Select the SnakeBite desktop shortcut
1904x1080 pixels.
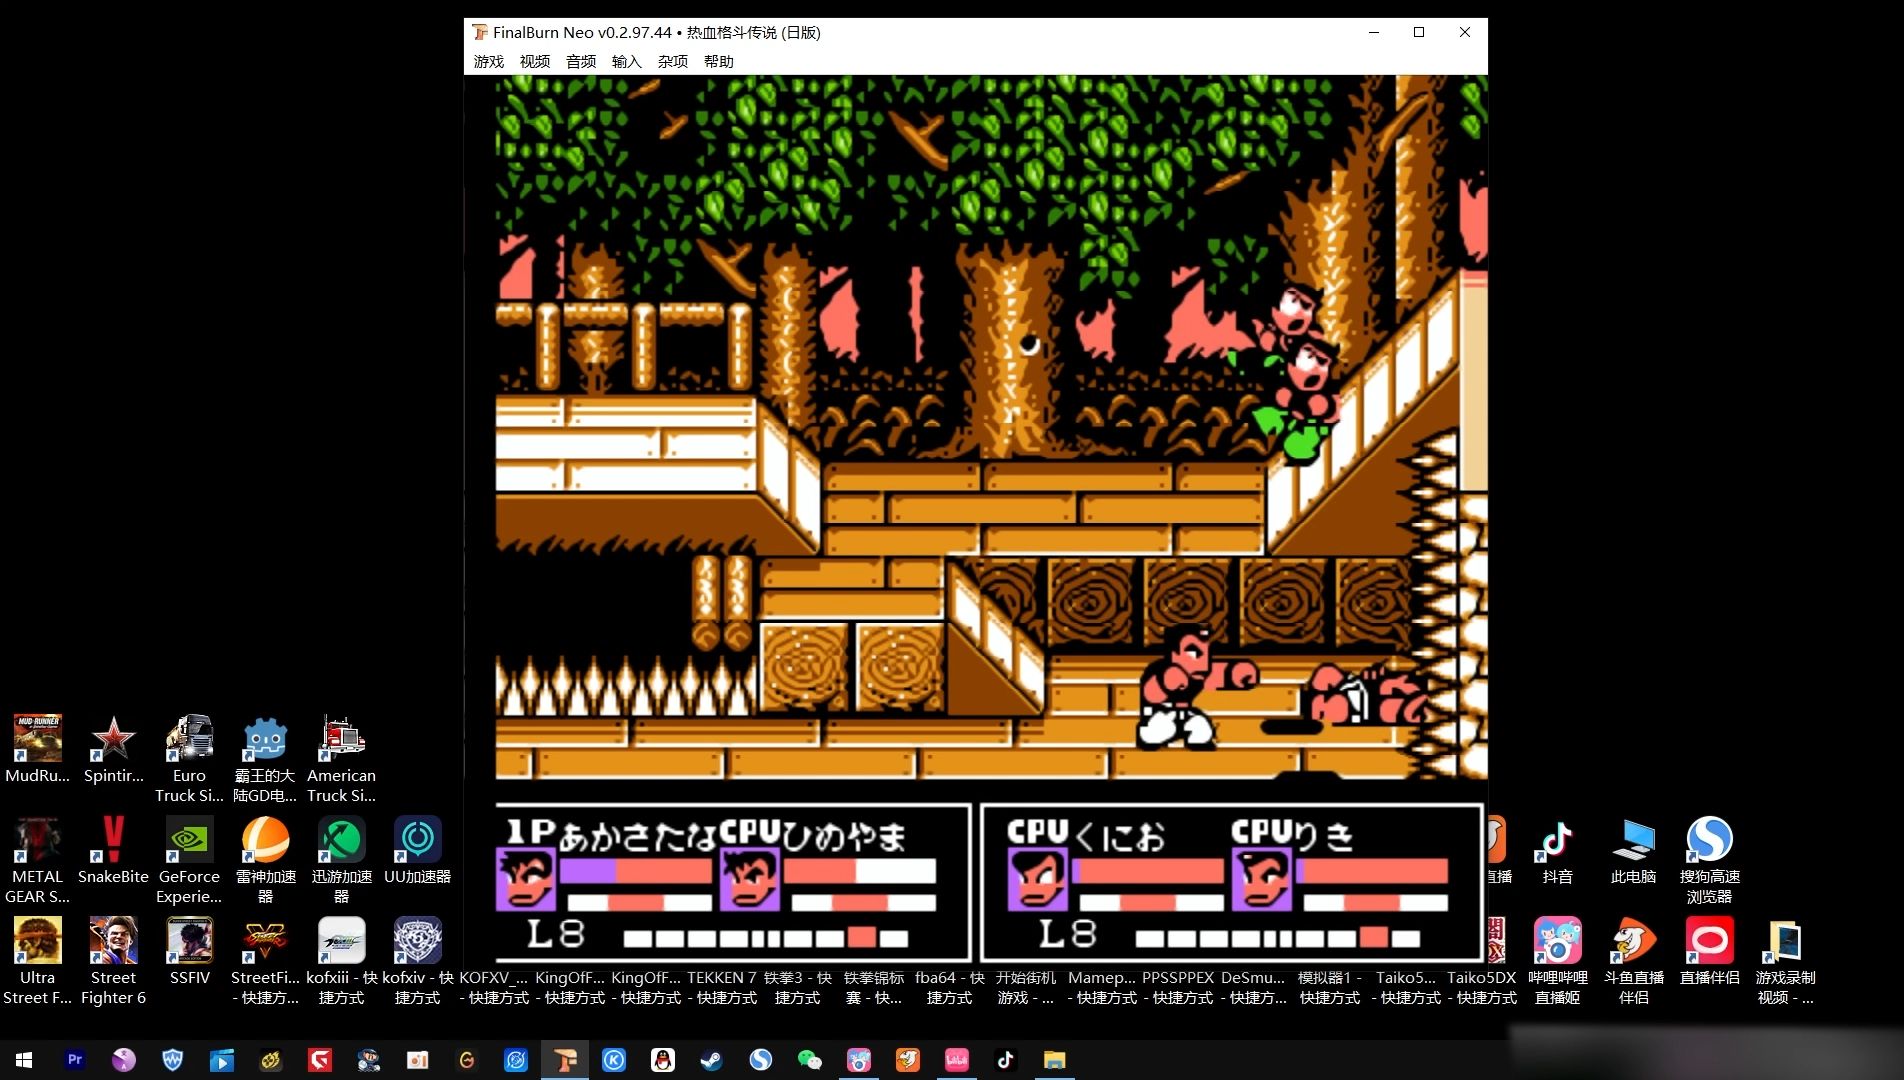click(113, 851)
